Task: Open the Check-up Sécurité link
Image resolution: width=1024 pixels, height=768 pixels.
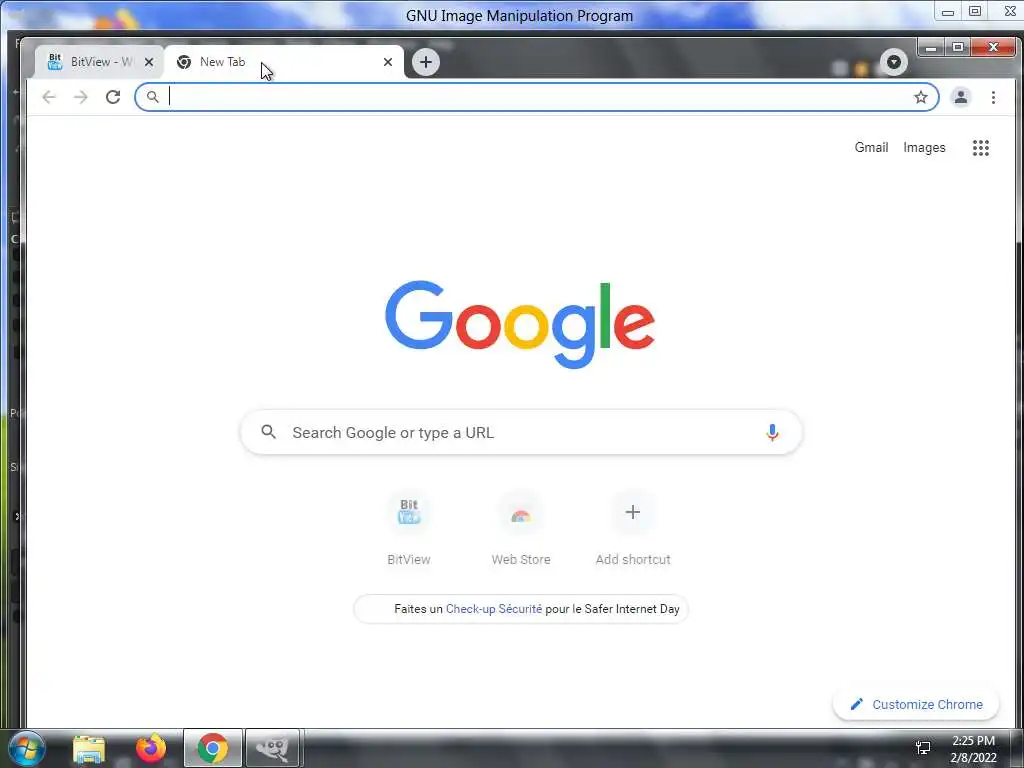Action: 494,609
